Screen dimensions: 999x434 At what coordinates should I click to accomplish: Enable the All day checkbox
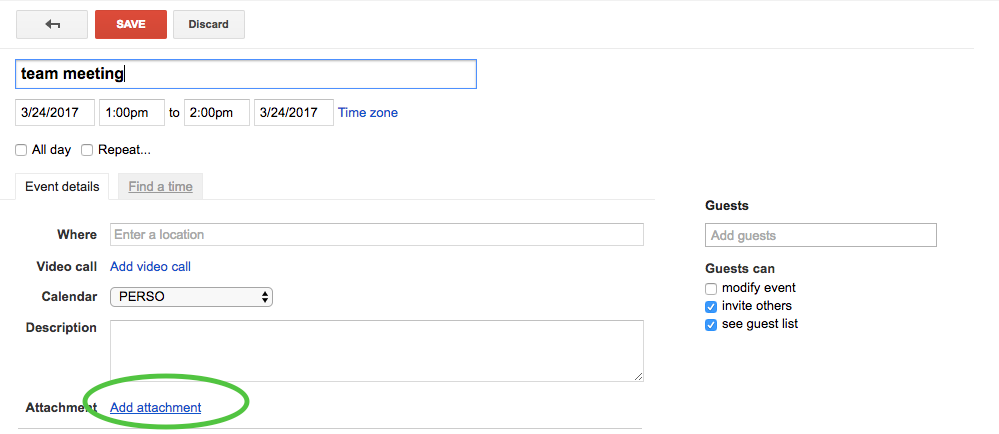click(21, 150)
